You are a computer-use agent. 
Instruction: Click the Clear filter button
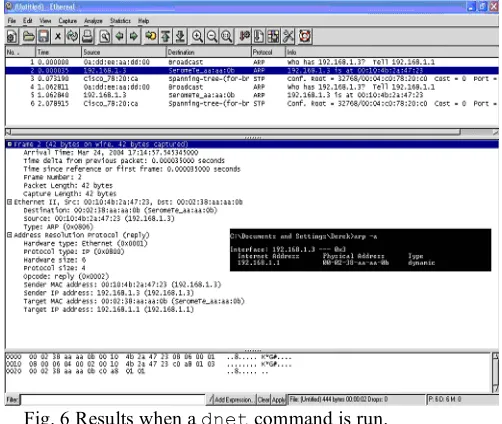click(263, 399)
